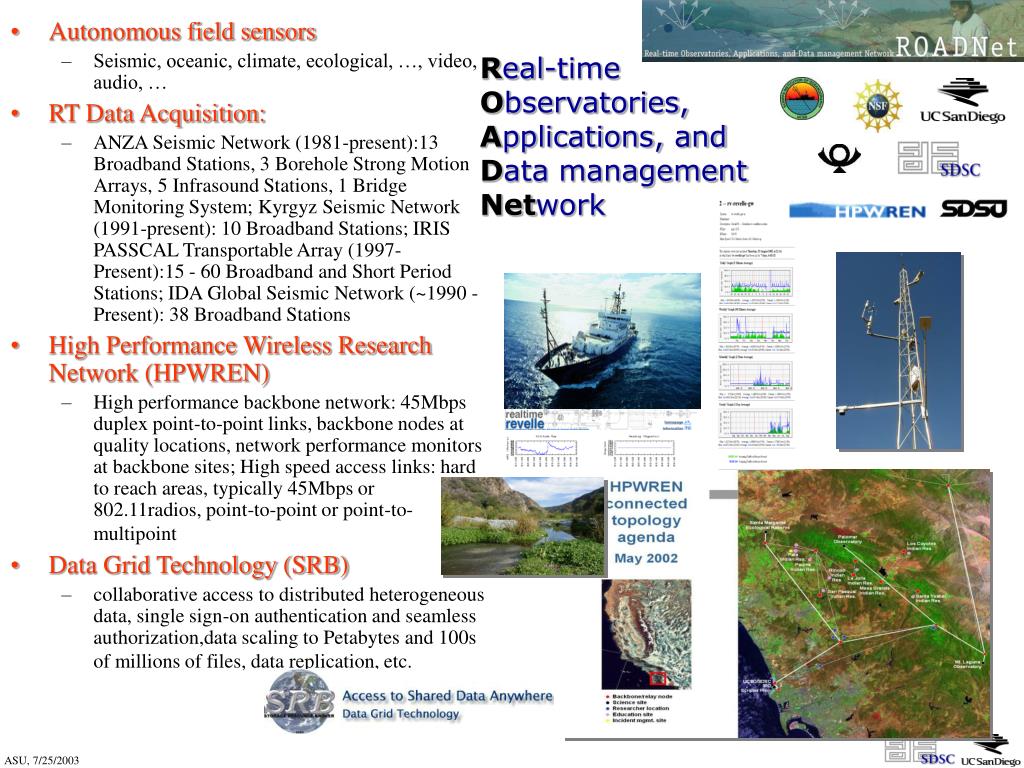Click the 'realtime revelle' label
Screen dimensions: 1024x768
[x=524, y=419]
